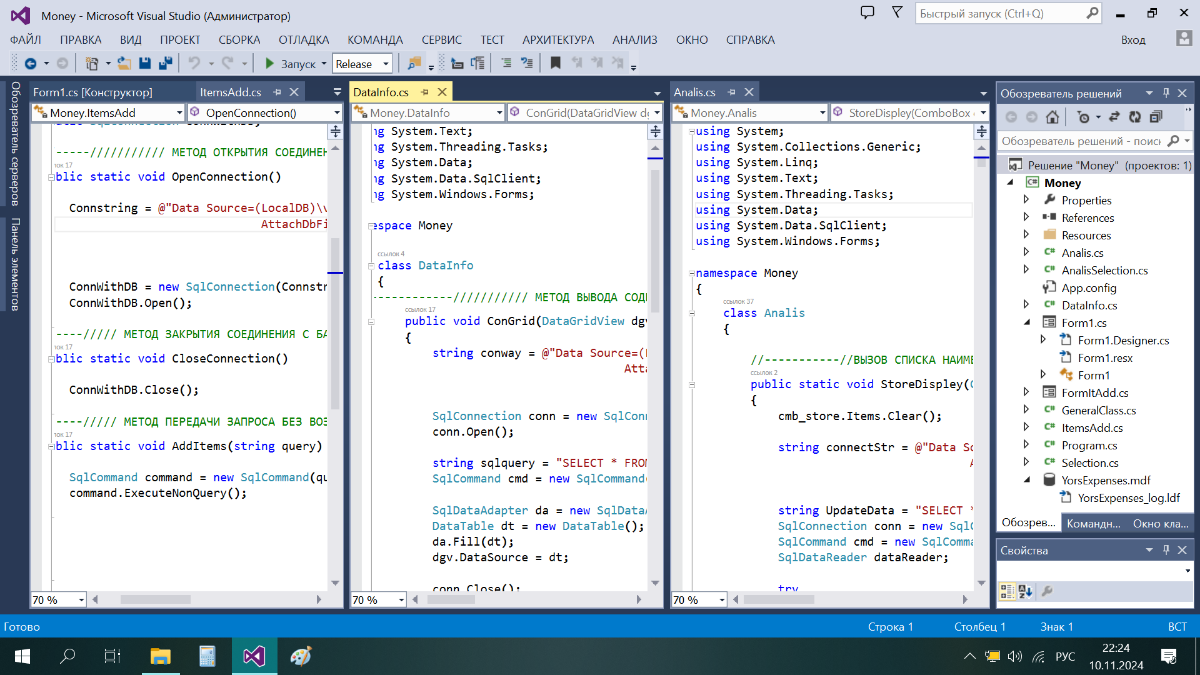Click the Save All icon
The height and width of the screenshot is (675, 1200).
(x=166, y=63)
